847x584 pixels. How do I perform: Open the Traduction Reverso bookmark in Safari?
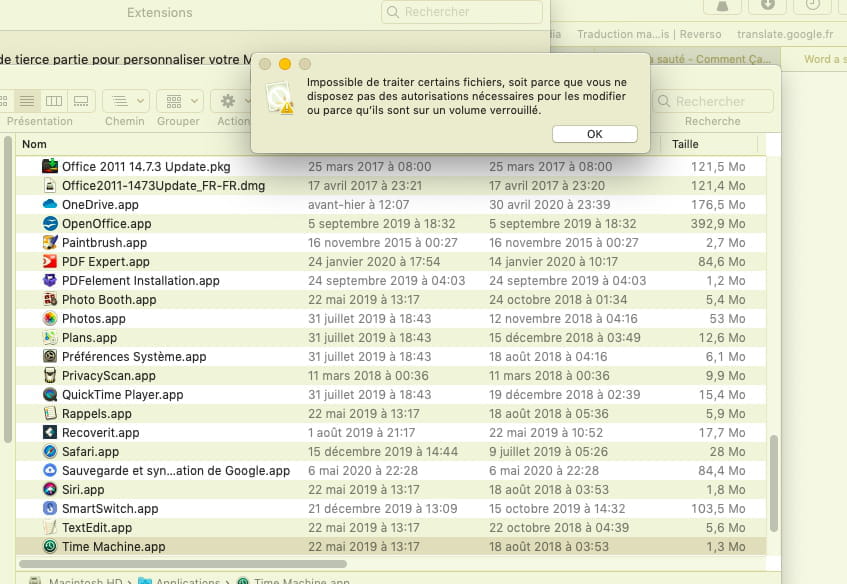pyautogui.click(x=649, y=34)
